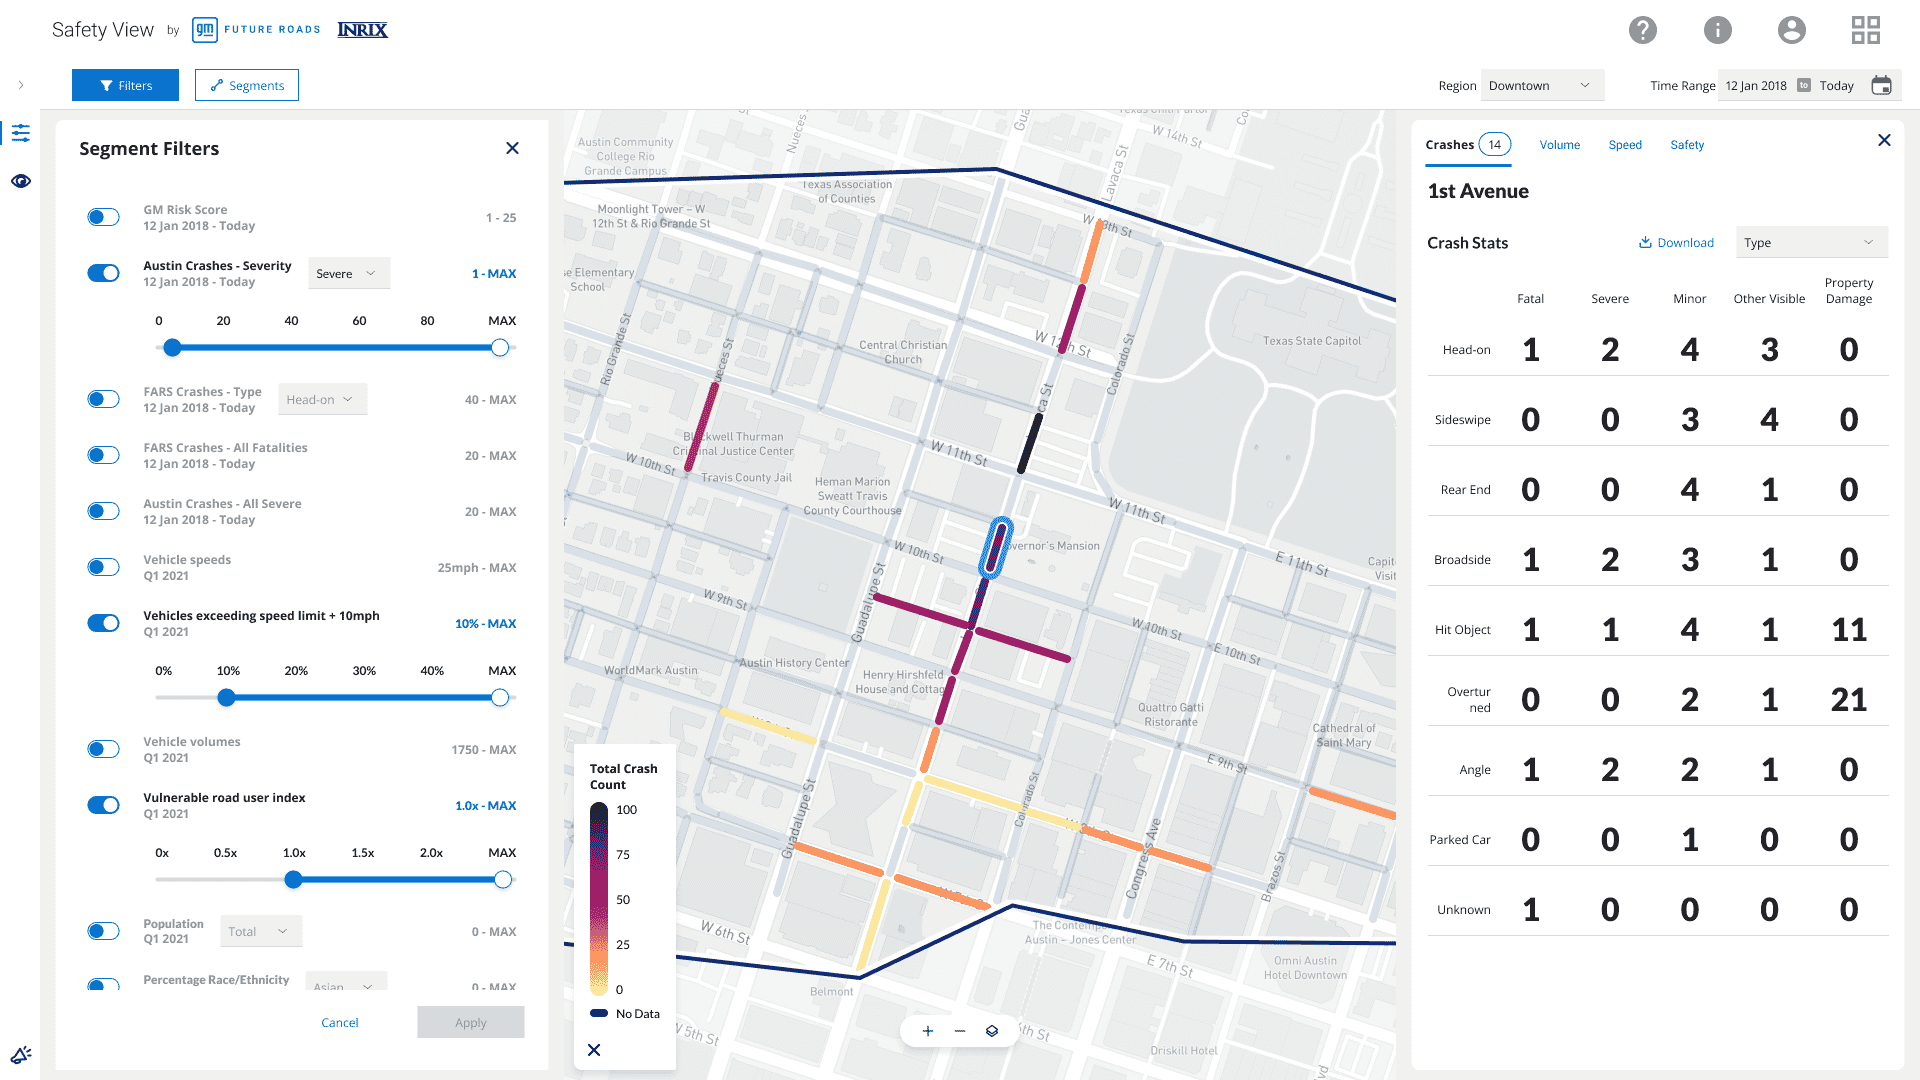
Task: Expand the Austin Crashes Severity dropdown
Action: click(x=345, y=273)
